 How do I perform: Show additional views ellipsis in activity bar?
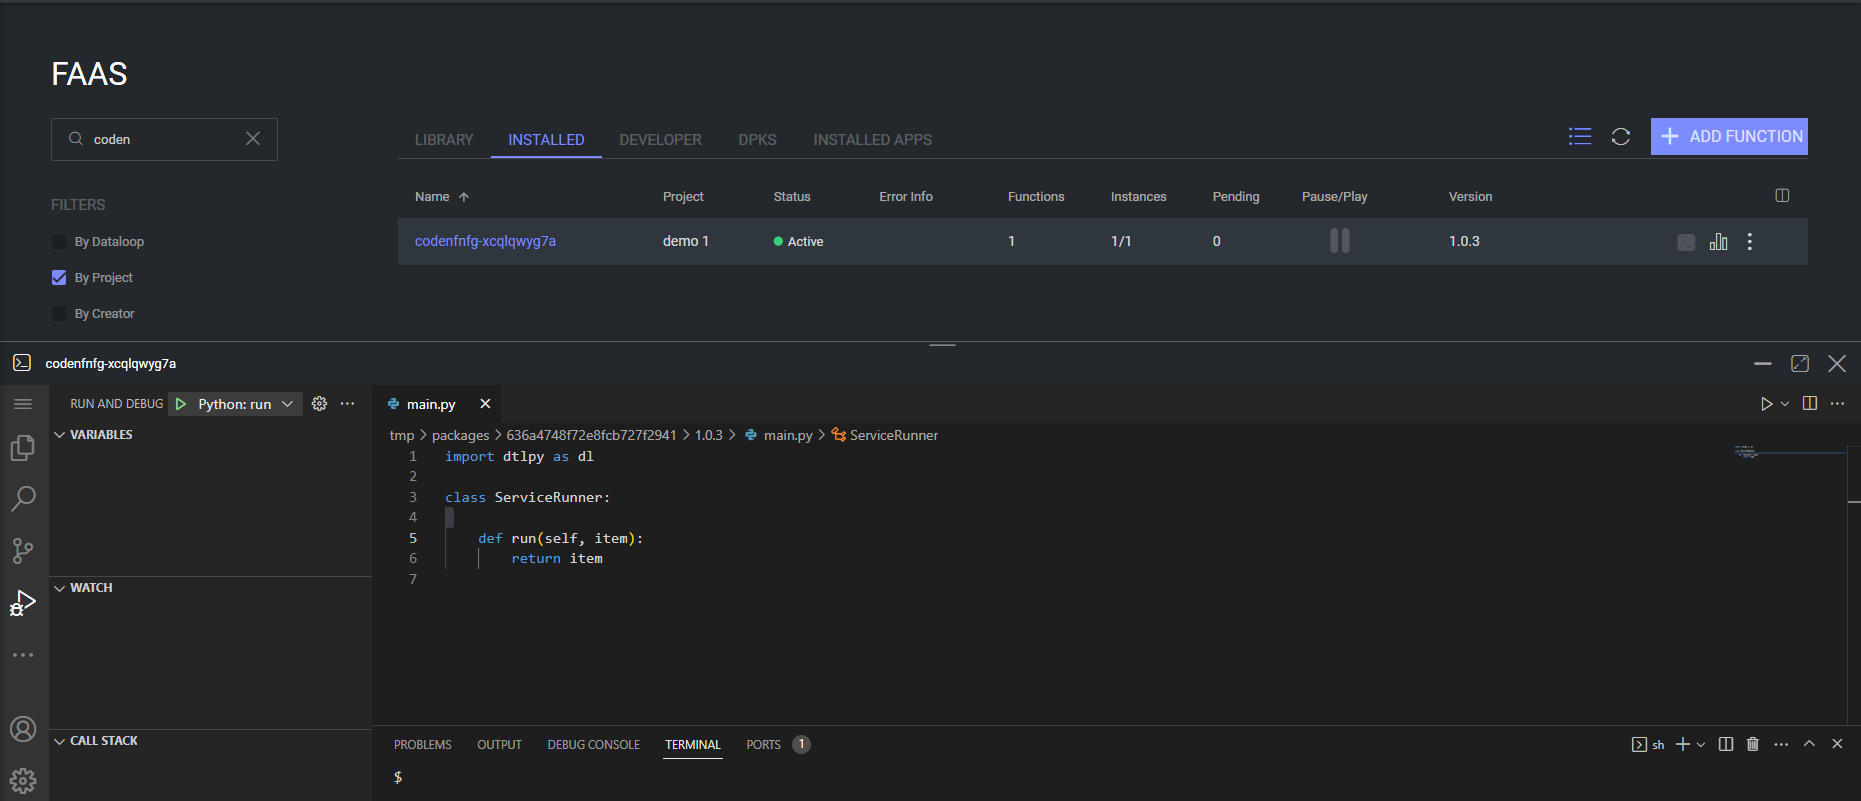click(x=23, y=655)
